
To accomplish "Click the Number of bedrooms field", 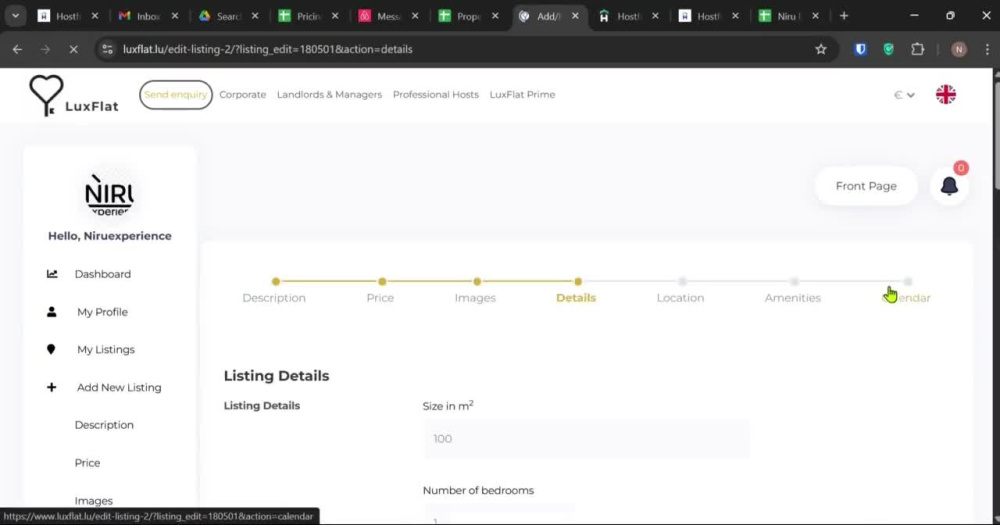I will (499, 514).
